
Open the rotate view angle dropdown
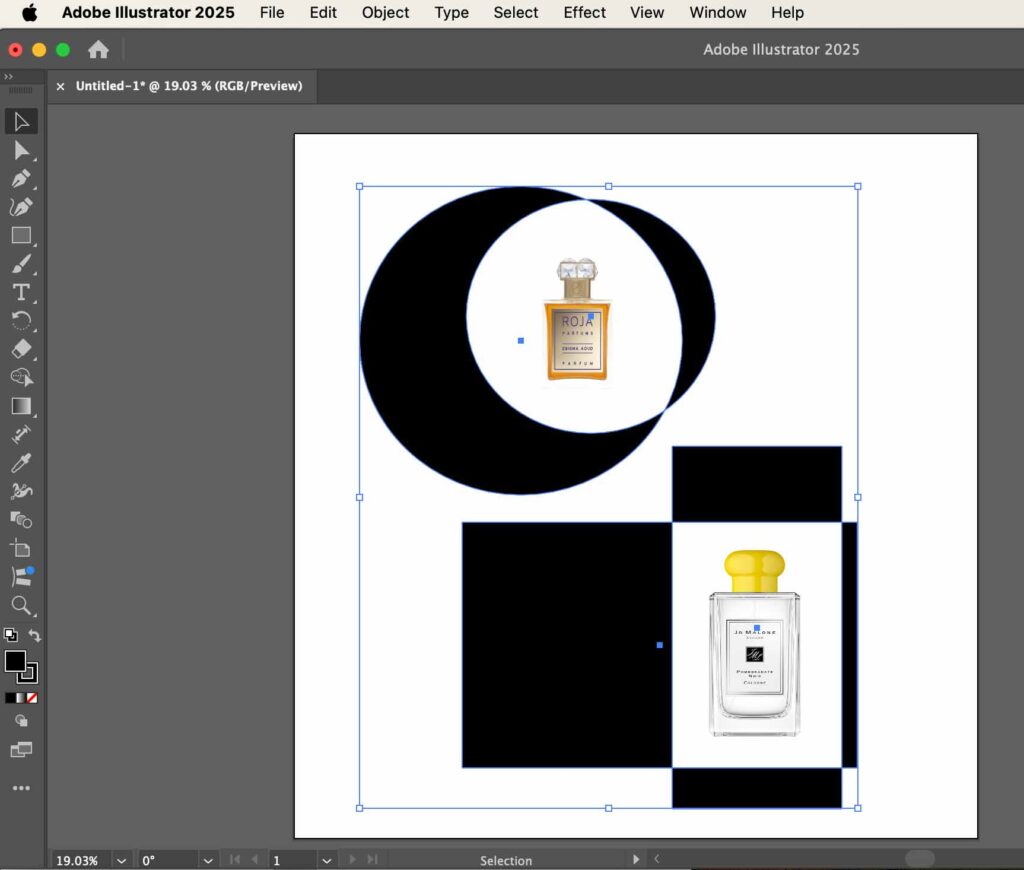click(208, 860)
